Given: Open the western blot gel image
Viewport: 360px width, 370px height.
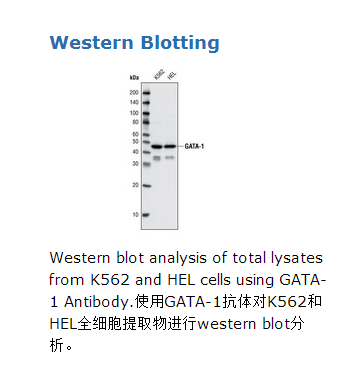Looking at the screenshot, I should pos(159,156).
